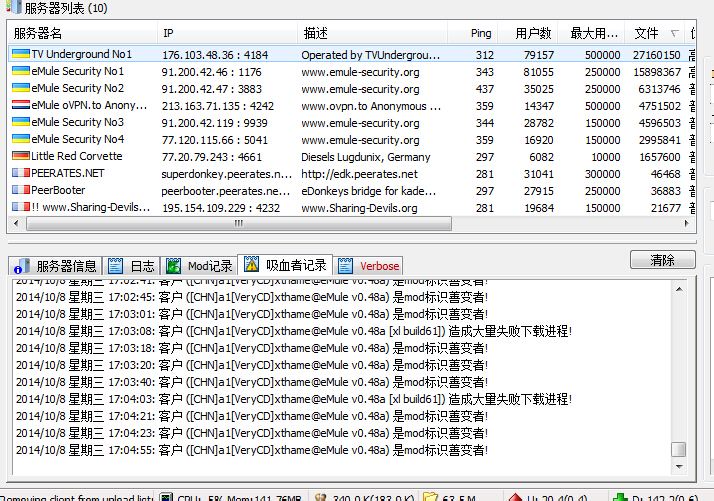
Task: Click the flag icon of eMule Security No1
Action: click(x=20, y=71)
